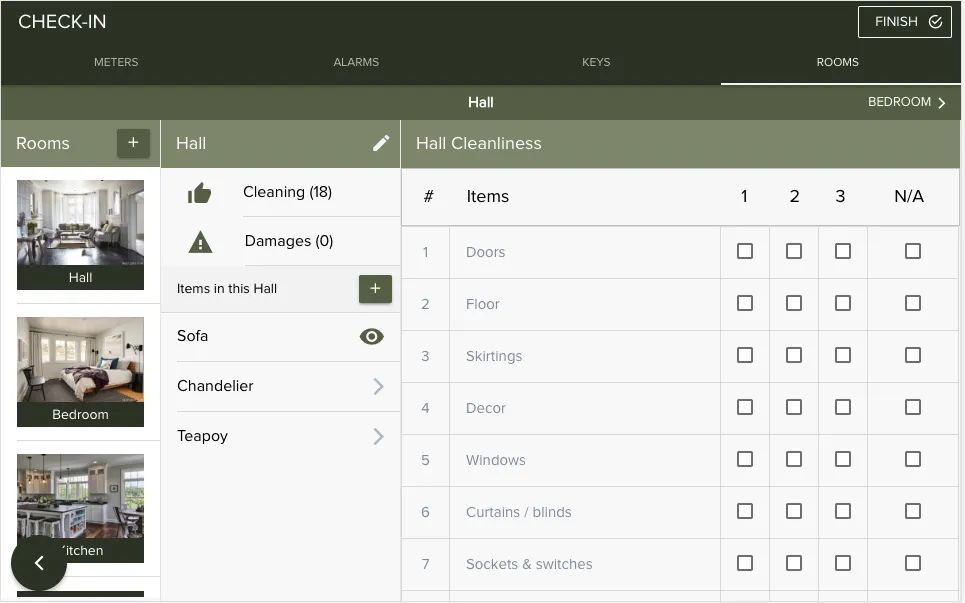Check rating 1 for Decor

coord(745,407)
